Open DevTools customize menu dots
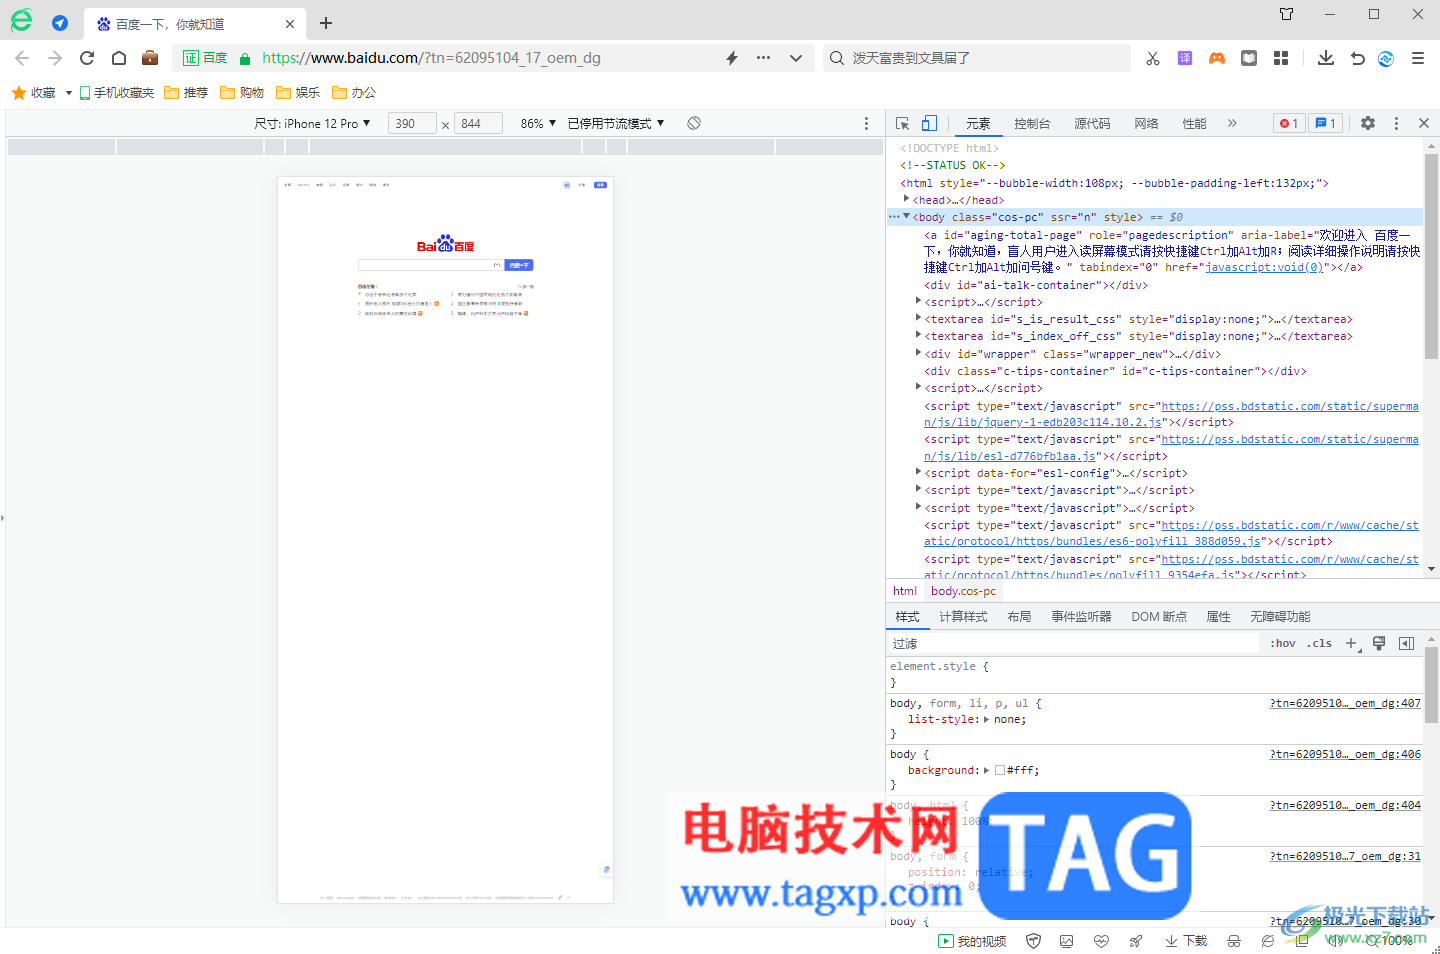The width and height of the screenshot is (1440, 954). click(x=1397, y=123)
